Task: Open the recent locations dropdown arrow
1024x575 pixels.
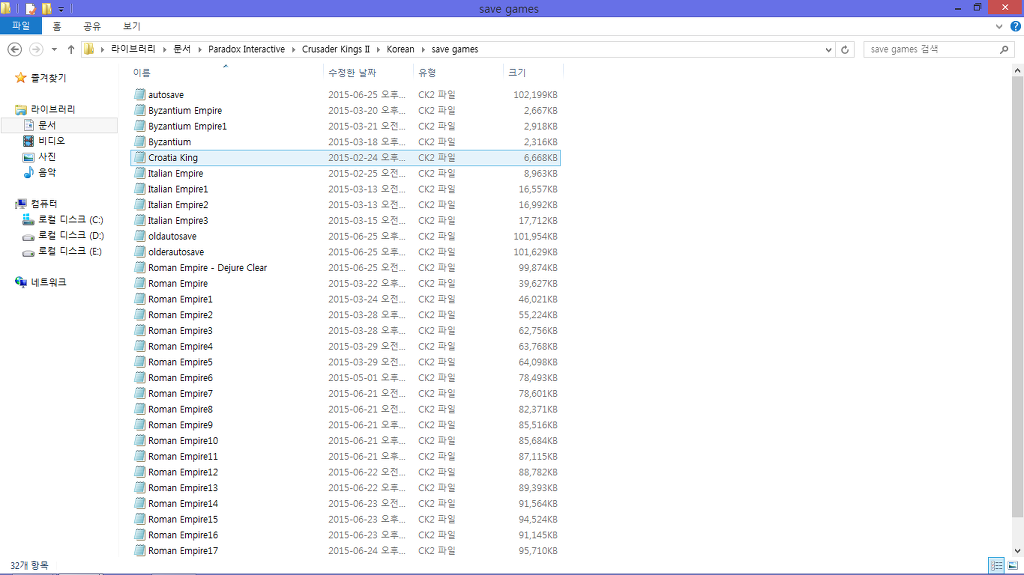Action: pyautogui.click(x=55, y=49)
